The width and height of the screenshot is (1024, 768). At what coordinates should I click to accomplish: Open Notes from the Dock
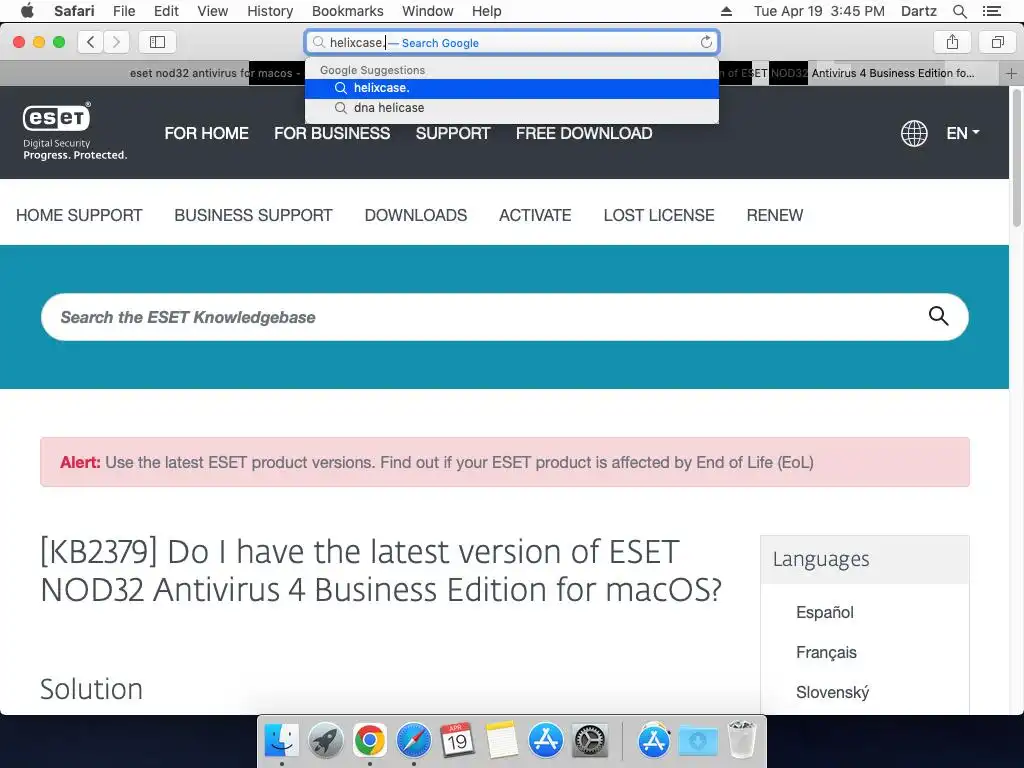(x=502, y=741)
